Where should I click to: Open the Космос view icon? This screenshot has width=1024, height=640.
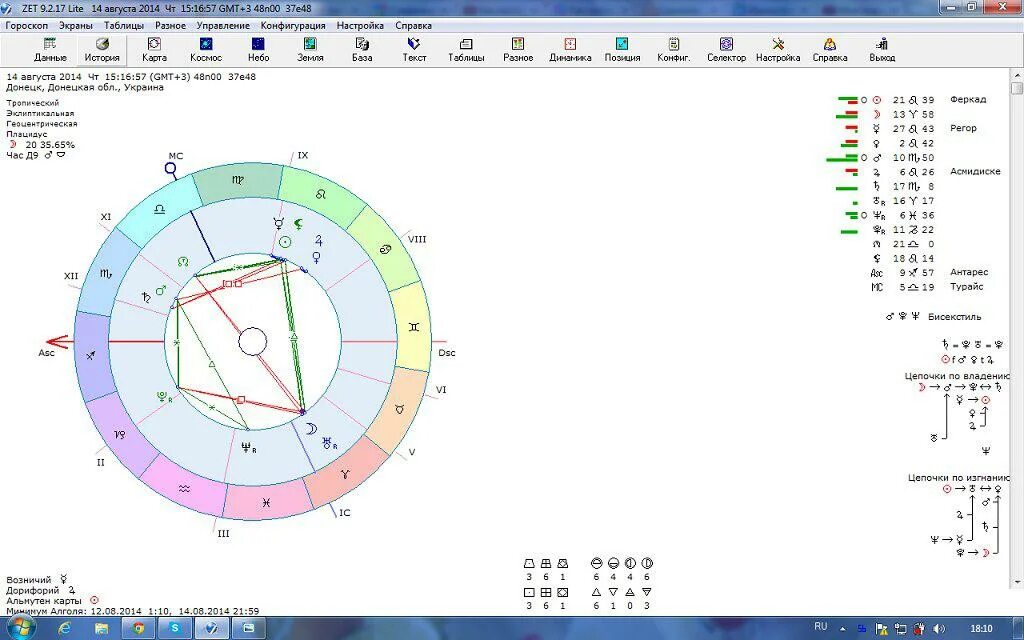click(206, 50)
